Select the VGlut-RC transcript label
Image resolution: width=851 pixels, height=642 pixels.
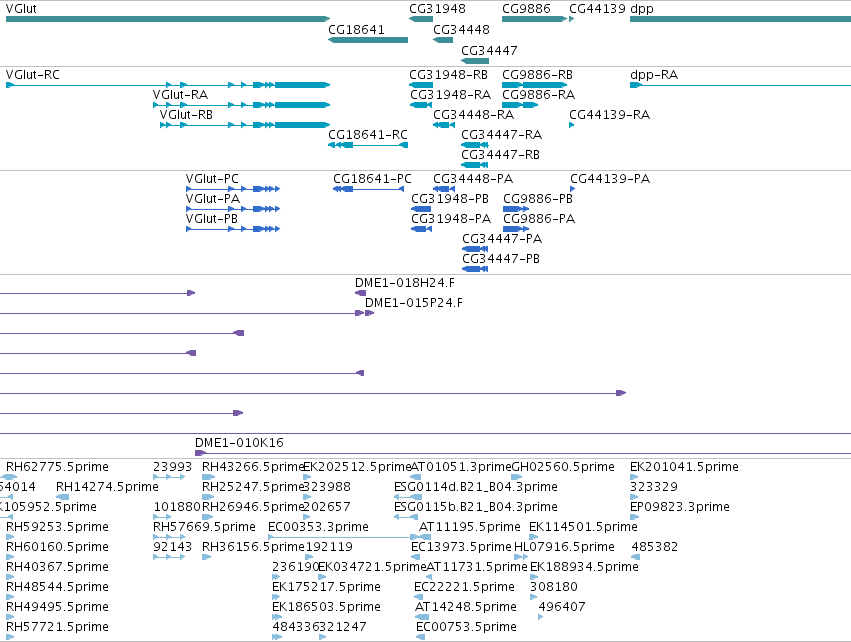pos(33,75)
